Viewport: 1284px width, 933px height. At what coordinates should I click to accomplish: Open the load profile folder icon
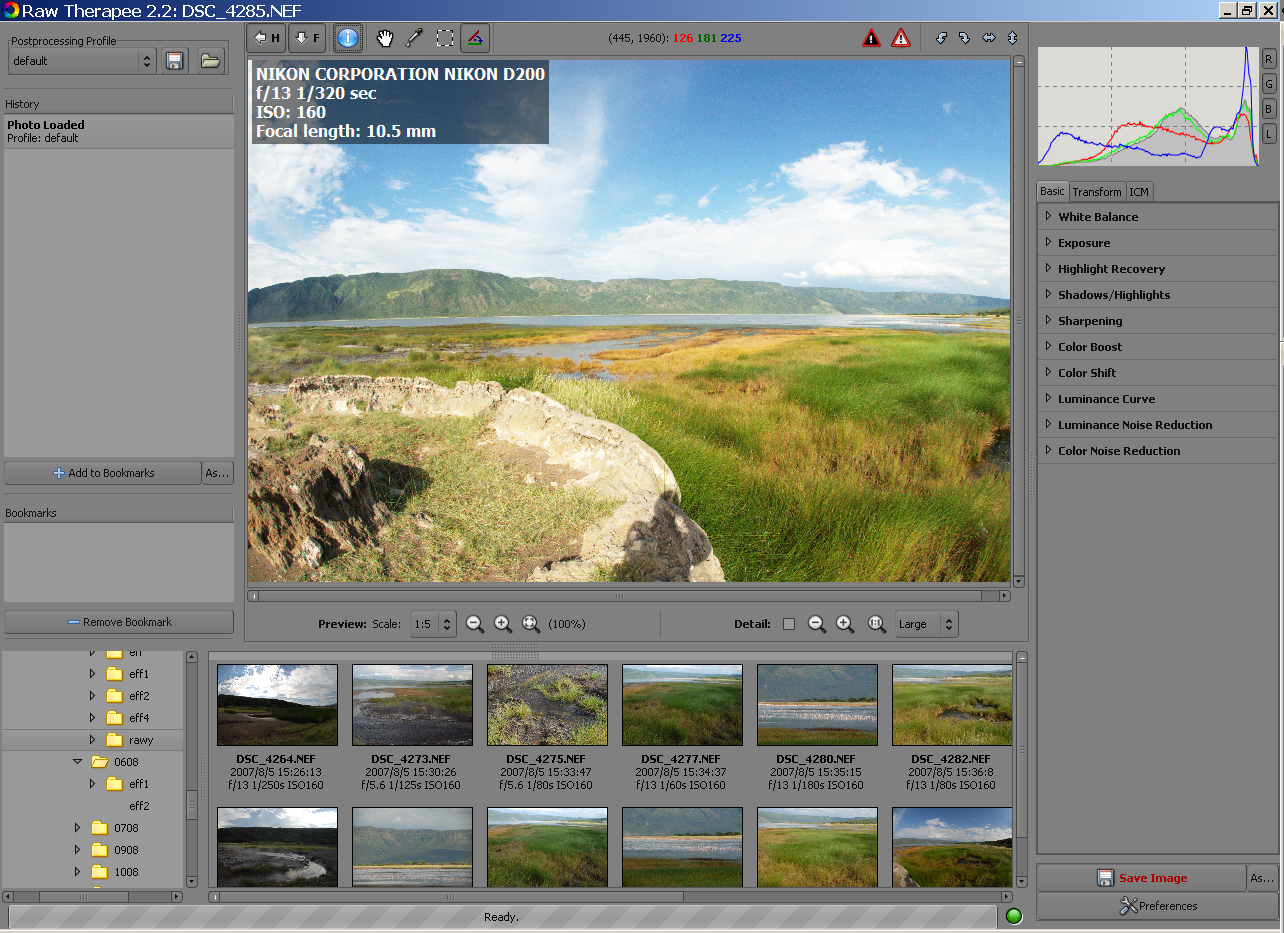coord(210,61)
